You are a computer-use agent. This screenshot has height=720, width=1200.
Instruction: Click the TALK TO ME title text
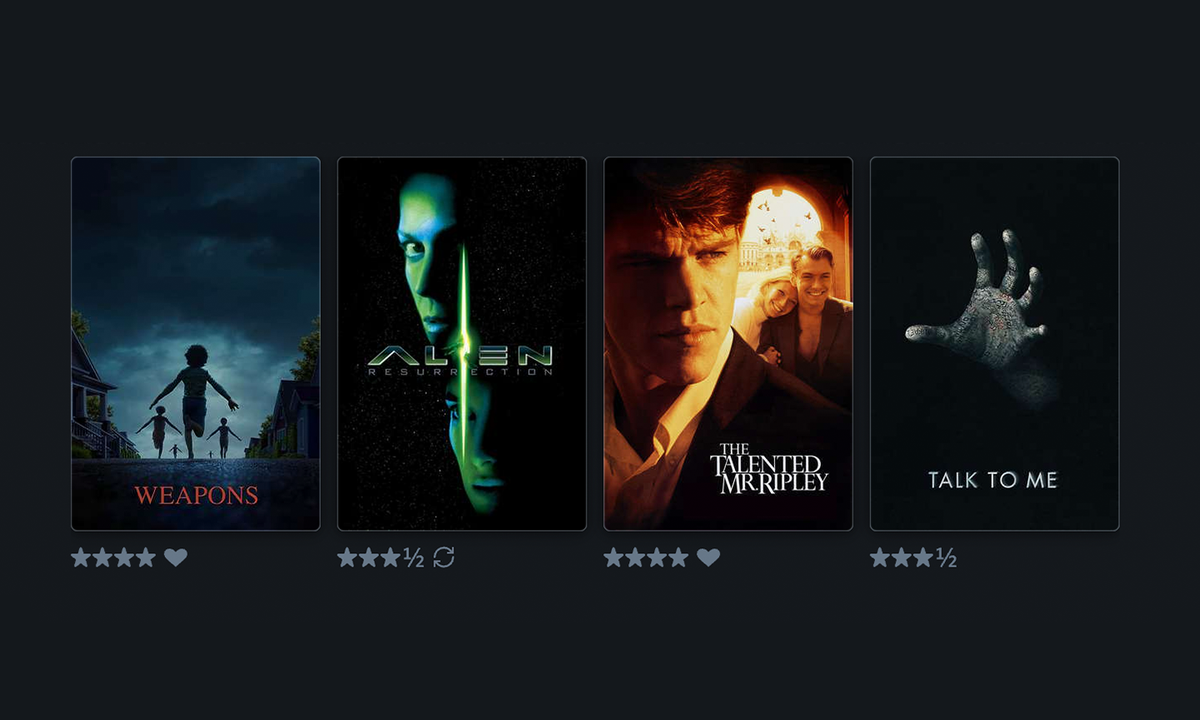pos(992,480)
